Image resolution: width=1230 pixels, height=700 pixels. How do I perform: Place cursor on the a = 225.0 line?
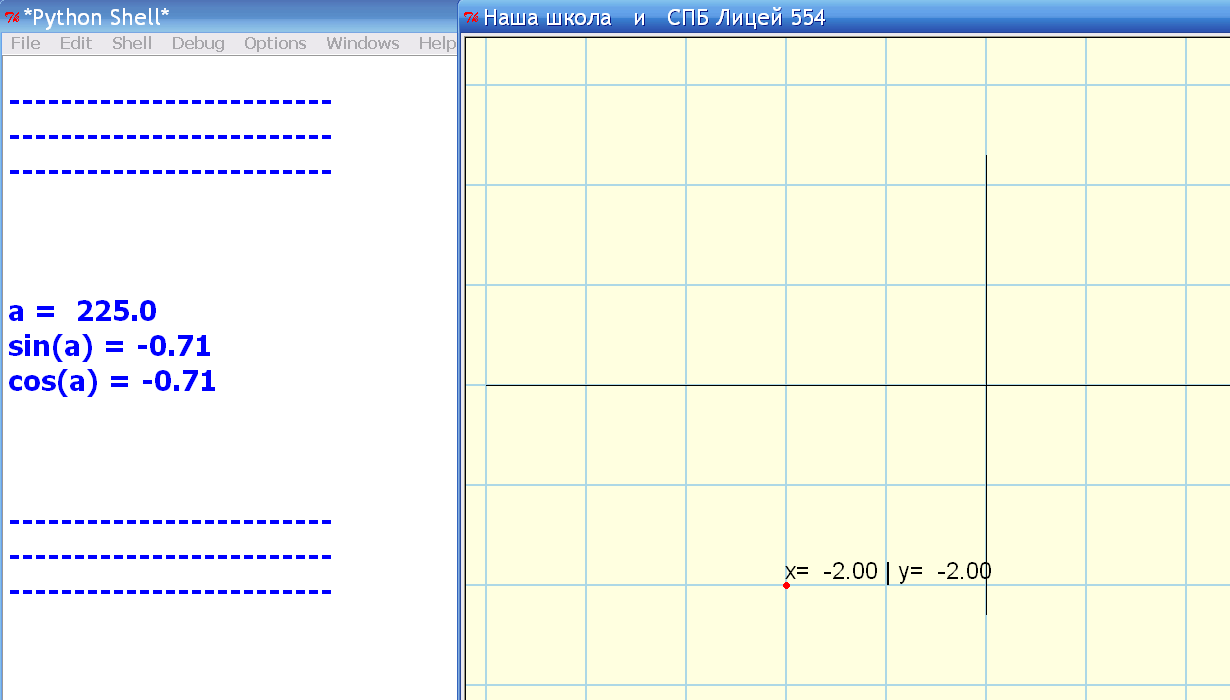[x=83, y=311]
